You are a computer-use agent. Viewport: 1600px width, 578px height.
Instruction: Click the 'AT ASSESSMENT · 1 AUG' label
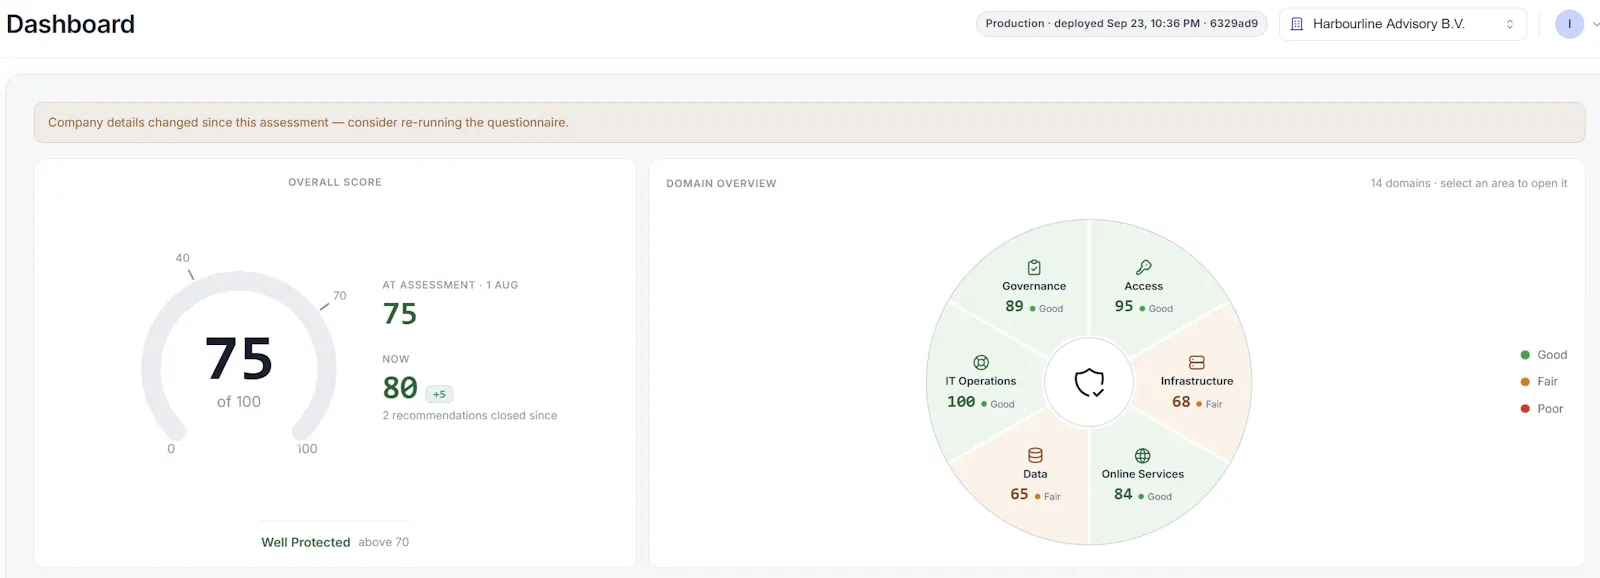tap(450, 285)
